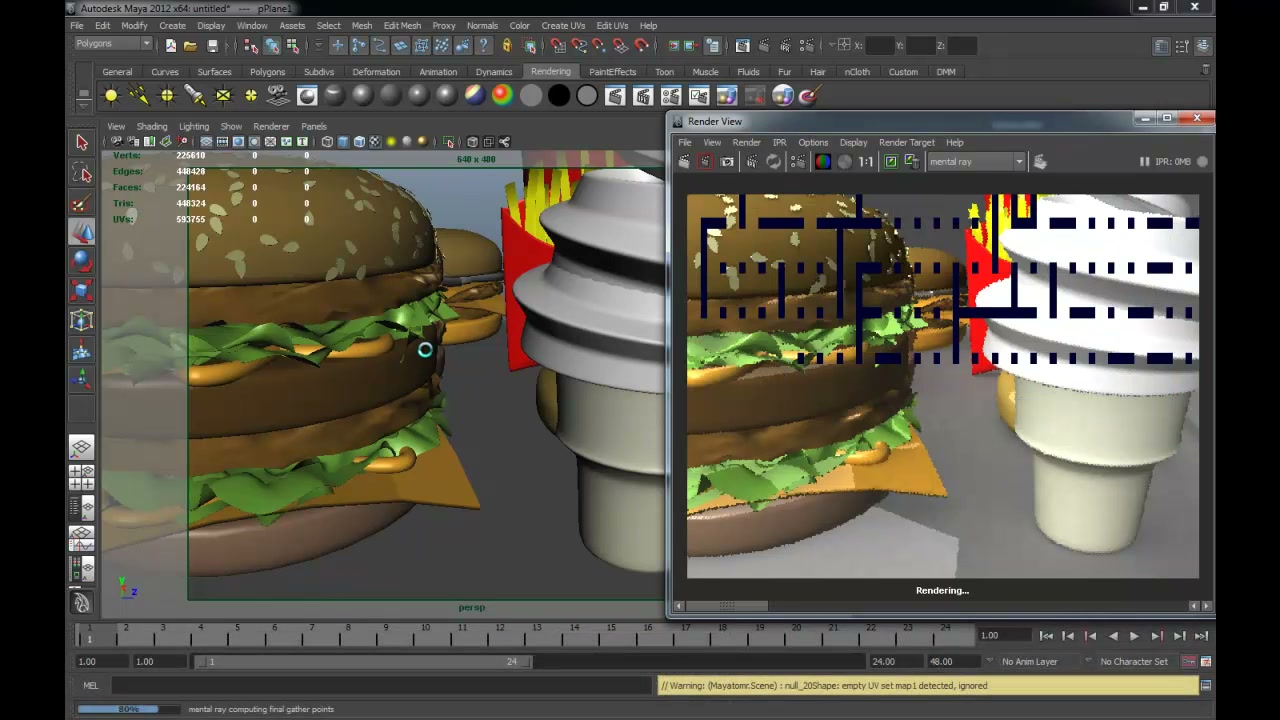Open the mental ray renderer dropdown
Image resolution: width=1280 pixels, height=720 pixels.
[976, 162]
